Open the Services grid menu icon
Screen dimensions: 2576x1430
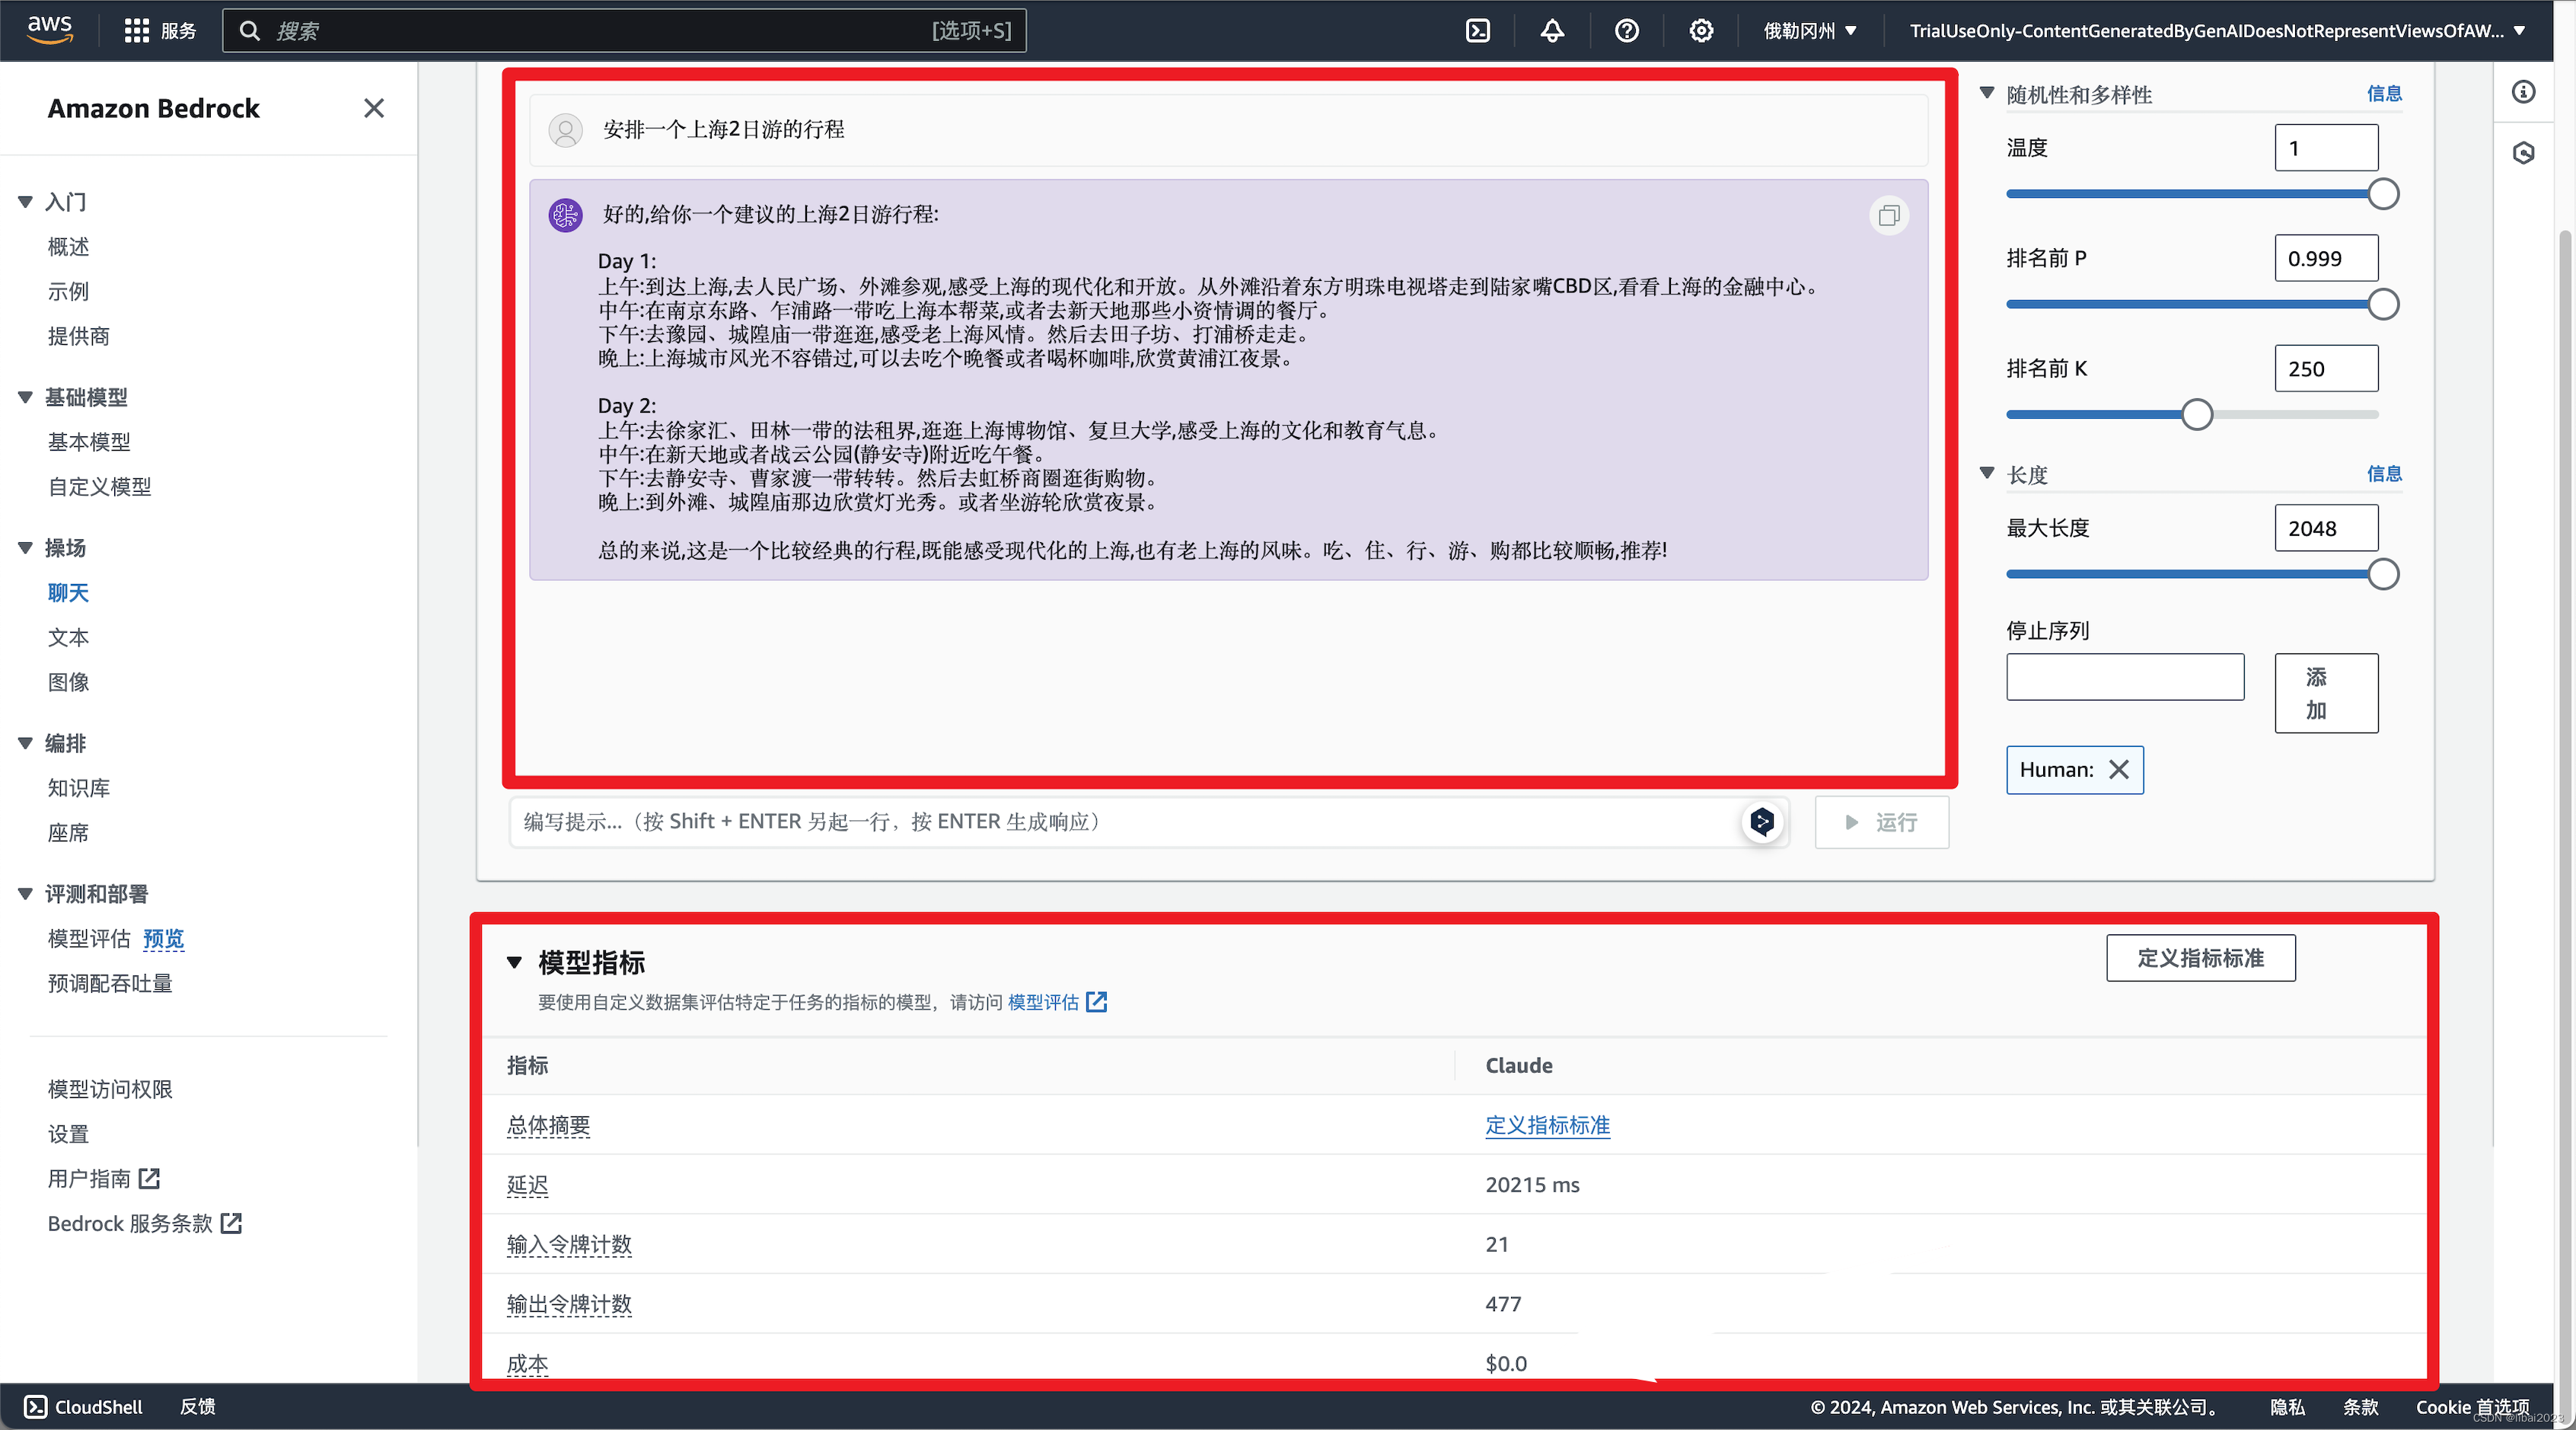click(x=137, y=31)
